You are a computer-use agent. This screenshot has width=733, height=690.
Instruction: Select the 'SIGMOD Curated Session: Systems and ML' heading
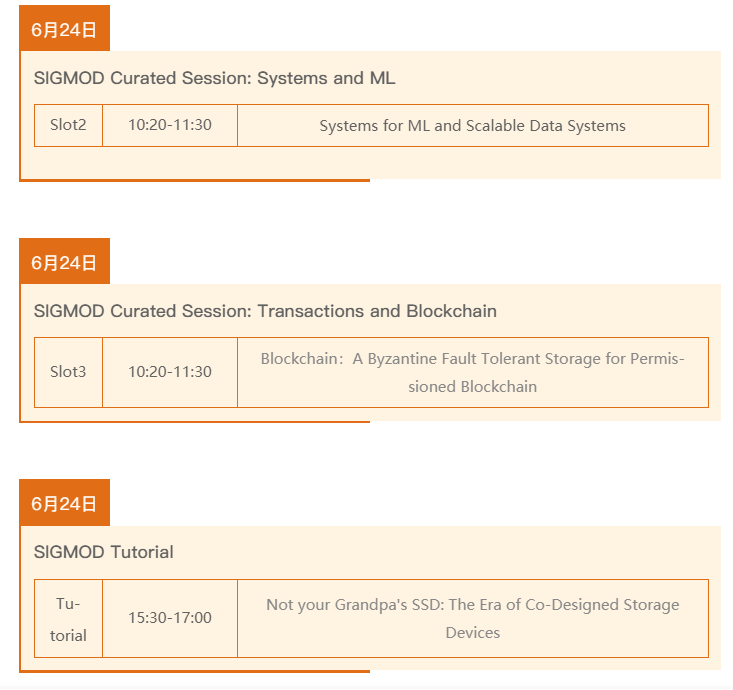214,78
